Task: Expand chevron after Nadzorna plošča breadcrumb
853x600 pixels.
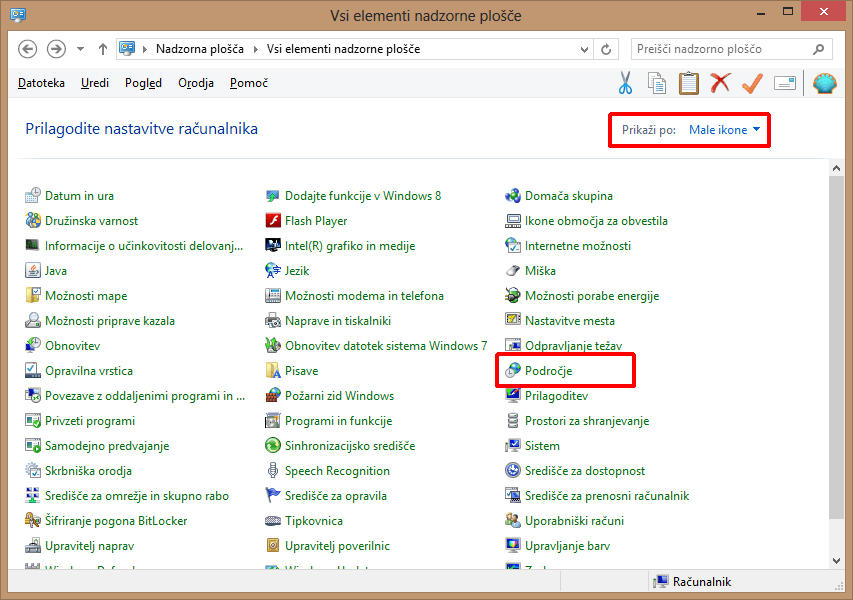Action: coord(257,49)
